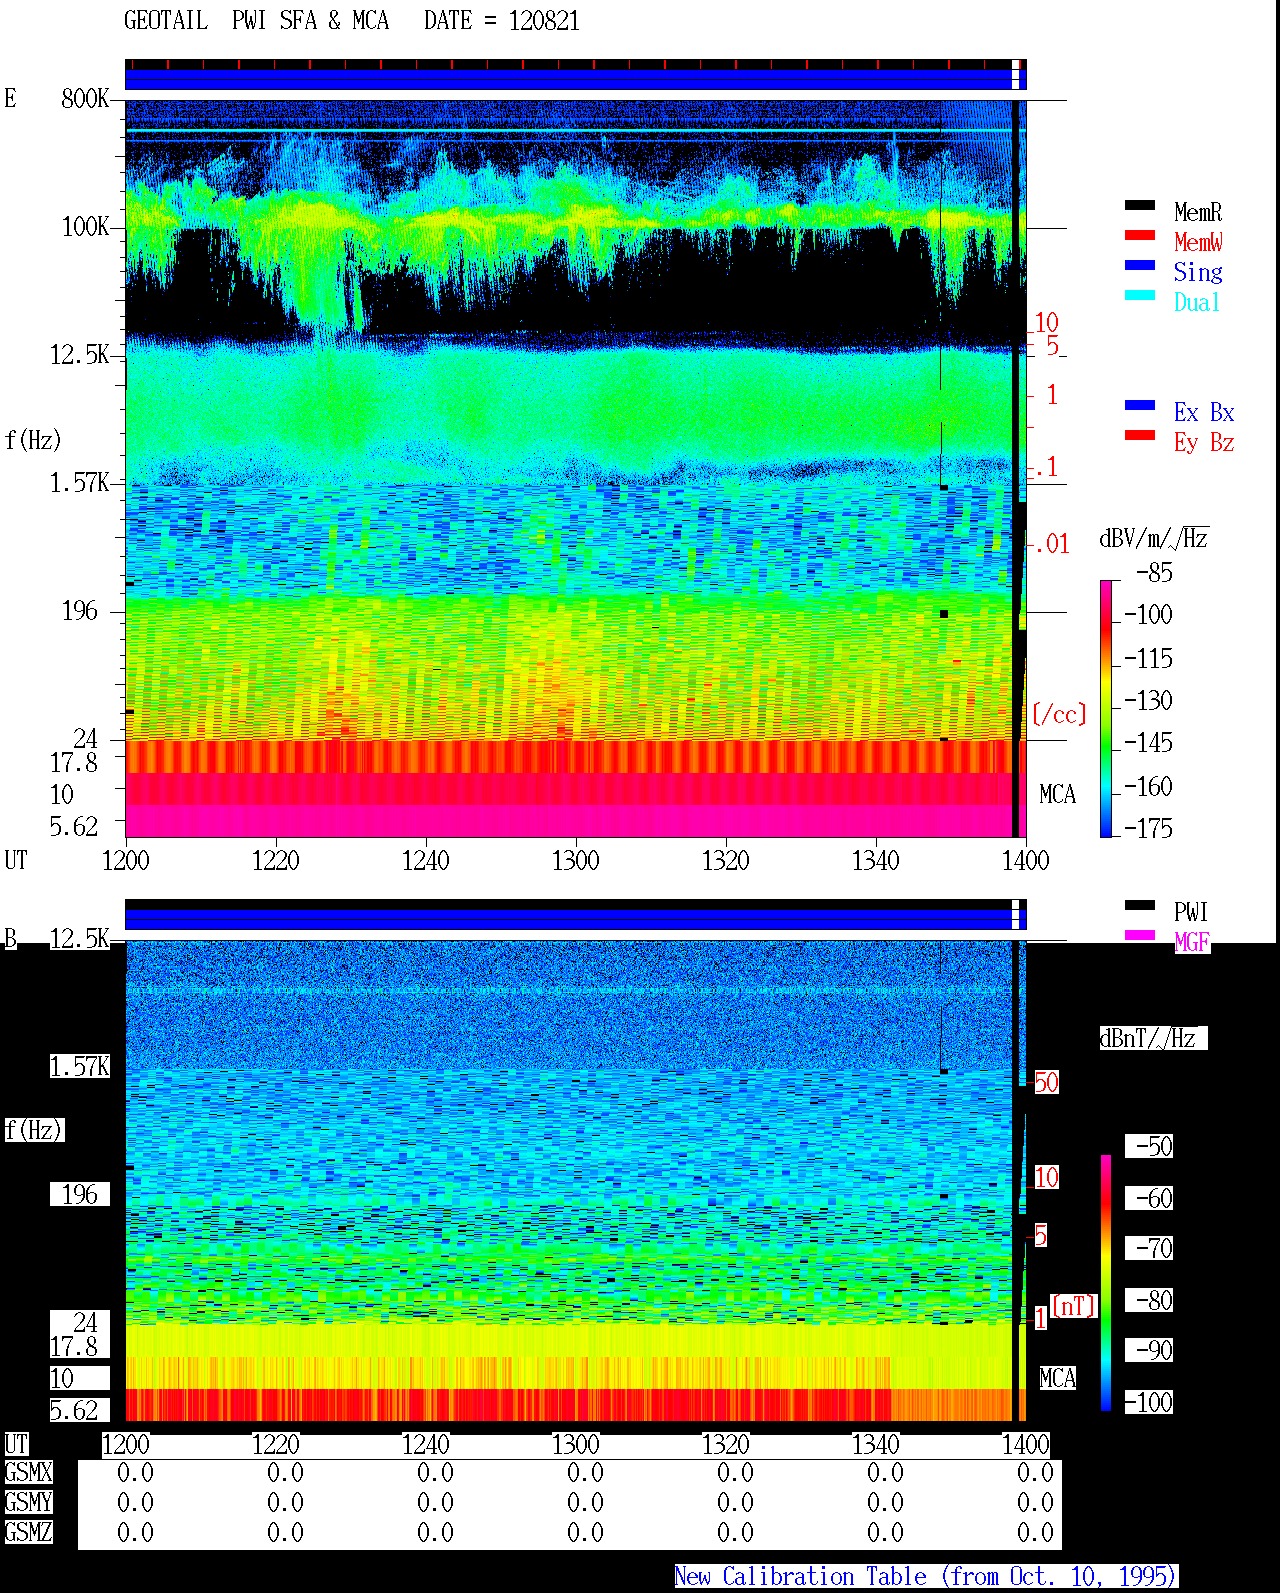Click the red Ey Bz legend swatch
This screenshot has height=1593, width=1280.
pyautogui.click(x=1139, y=435)
